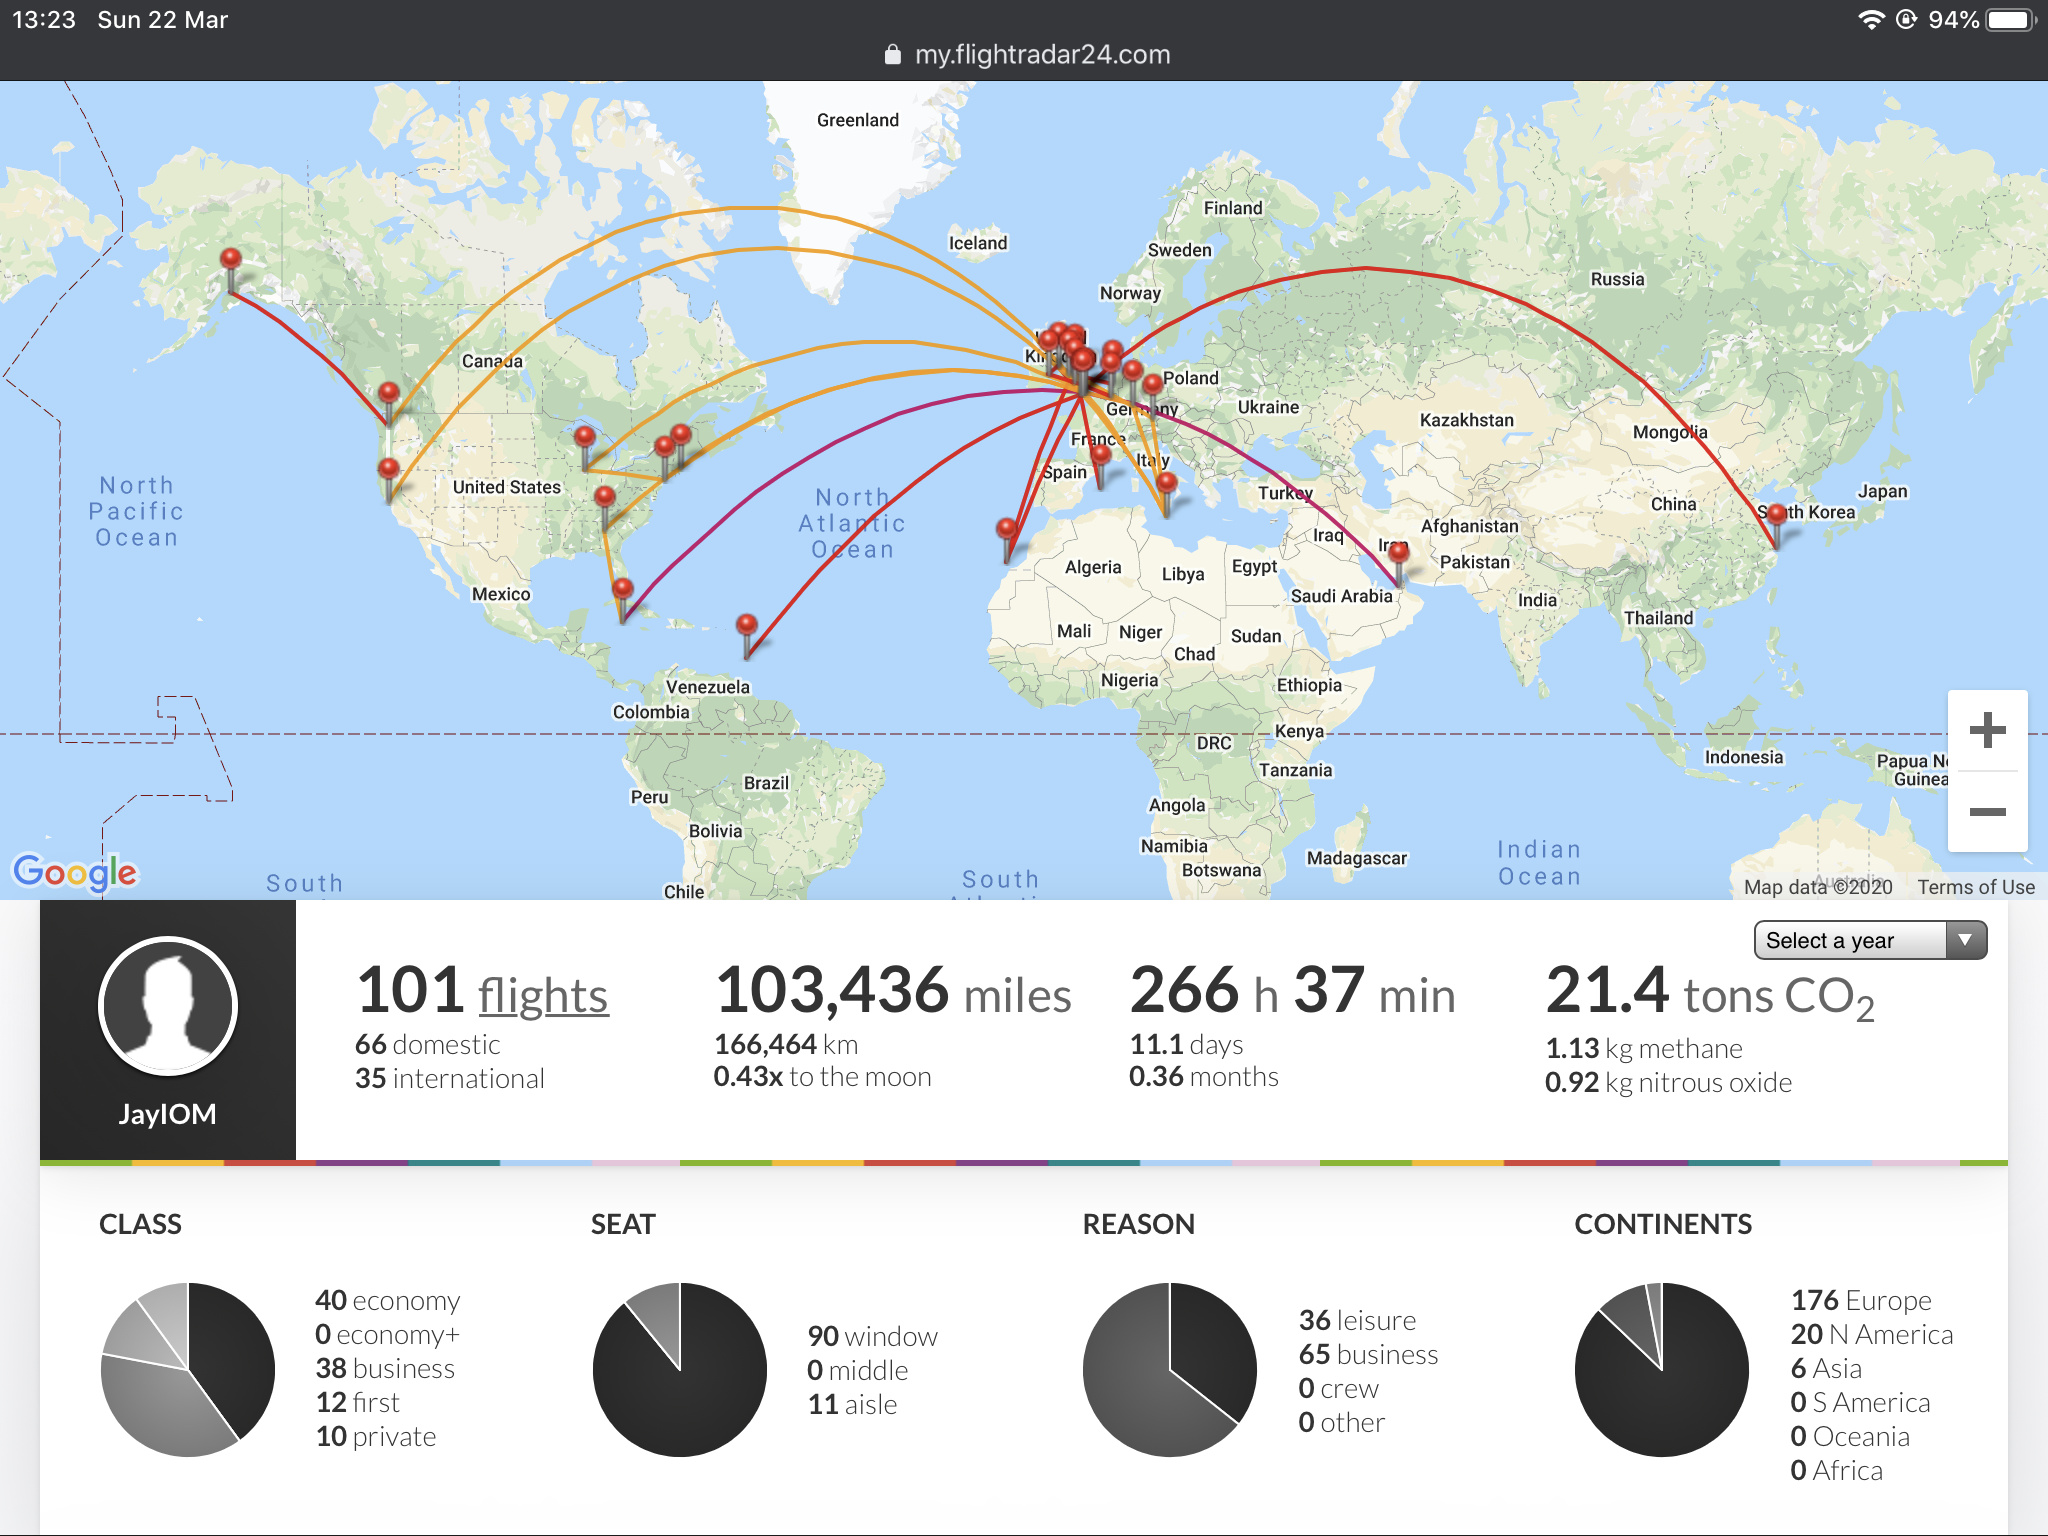Click the map zoom out minus button
2048x1536 pixels.
(x=1987, y=812)
